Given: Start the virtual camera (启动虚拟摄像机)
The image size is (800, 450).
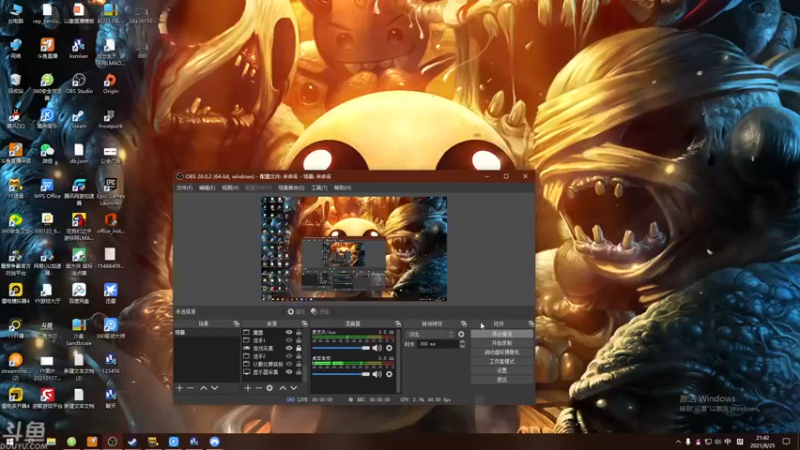Looking at the screenshot, I should click(502, 353).
